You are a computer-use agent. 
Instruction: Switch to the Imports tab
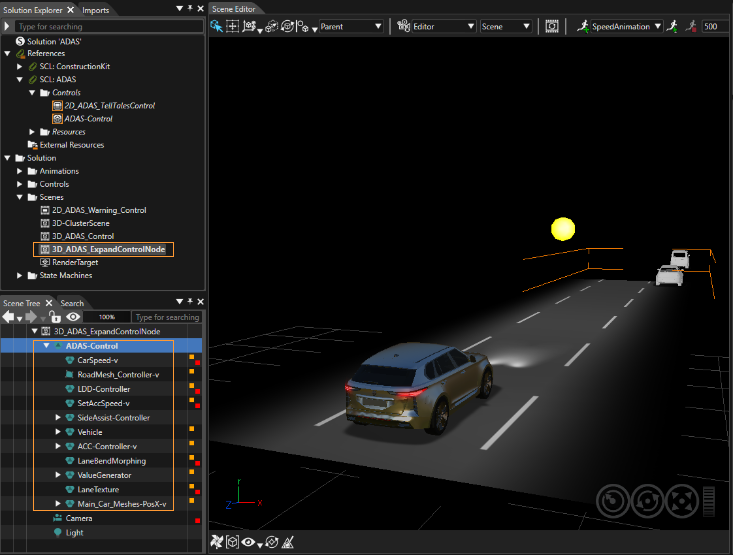click(95, 10)
